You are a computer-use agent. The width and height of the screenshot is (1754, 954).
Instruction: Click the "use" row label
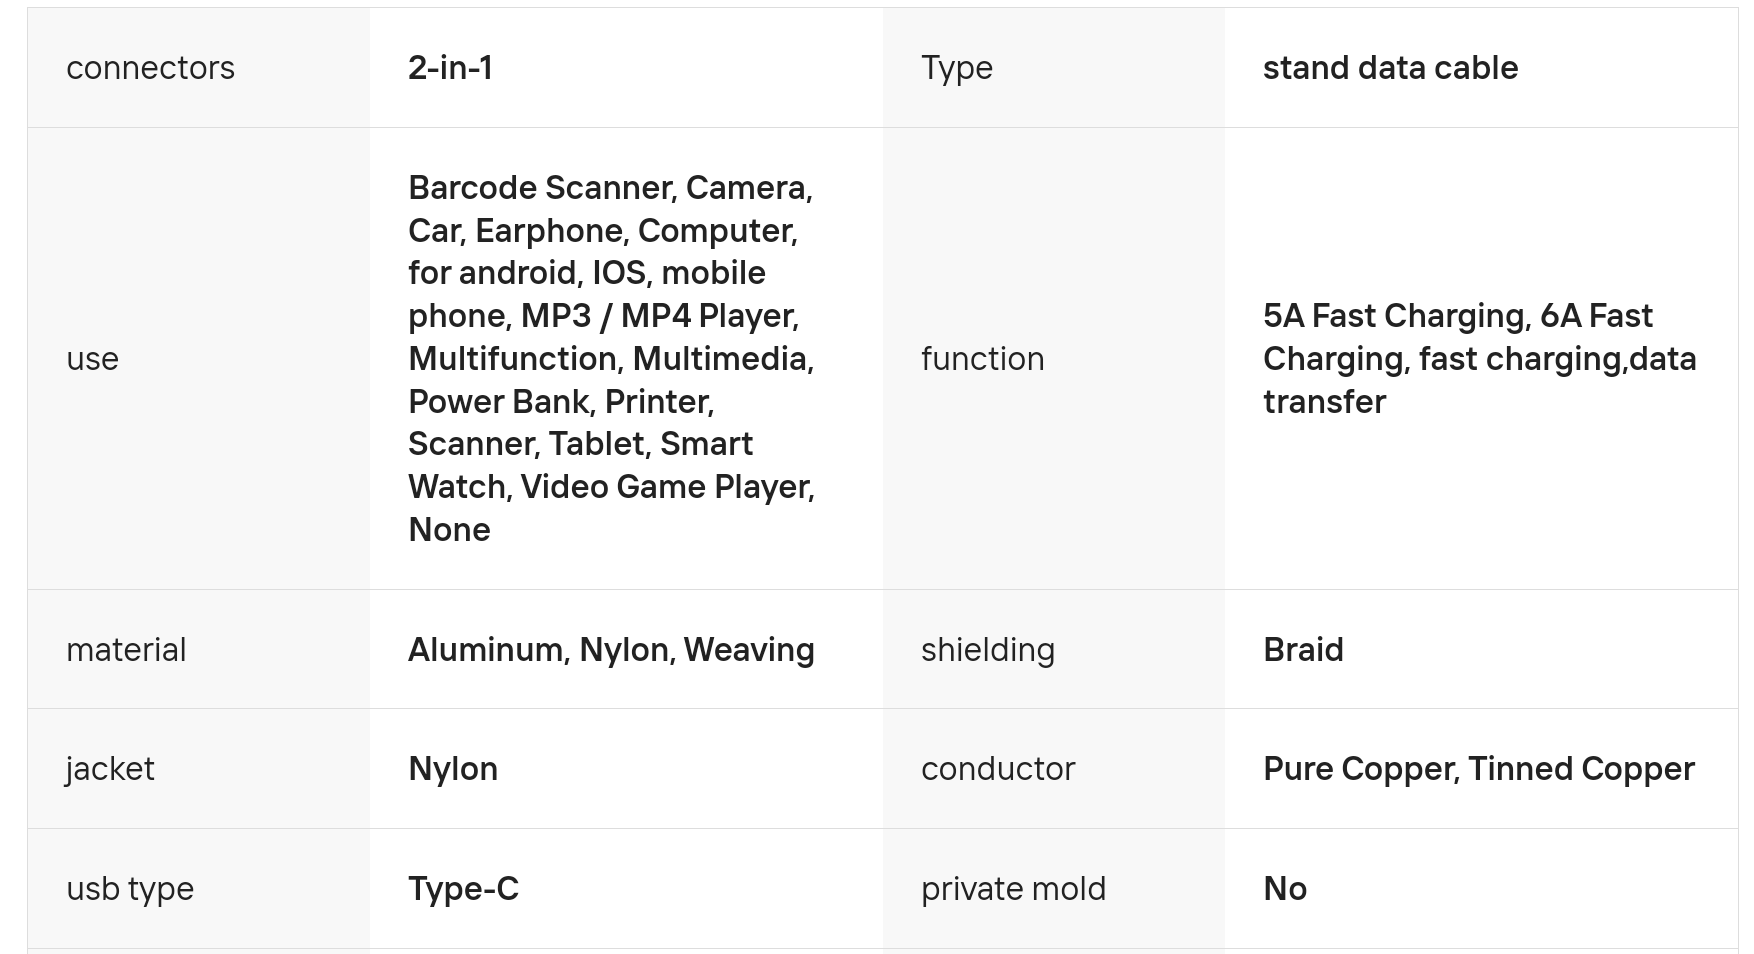coord(92,358)
